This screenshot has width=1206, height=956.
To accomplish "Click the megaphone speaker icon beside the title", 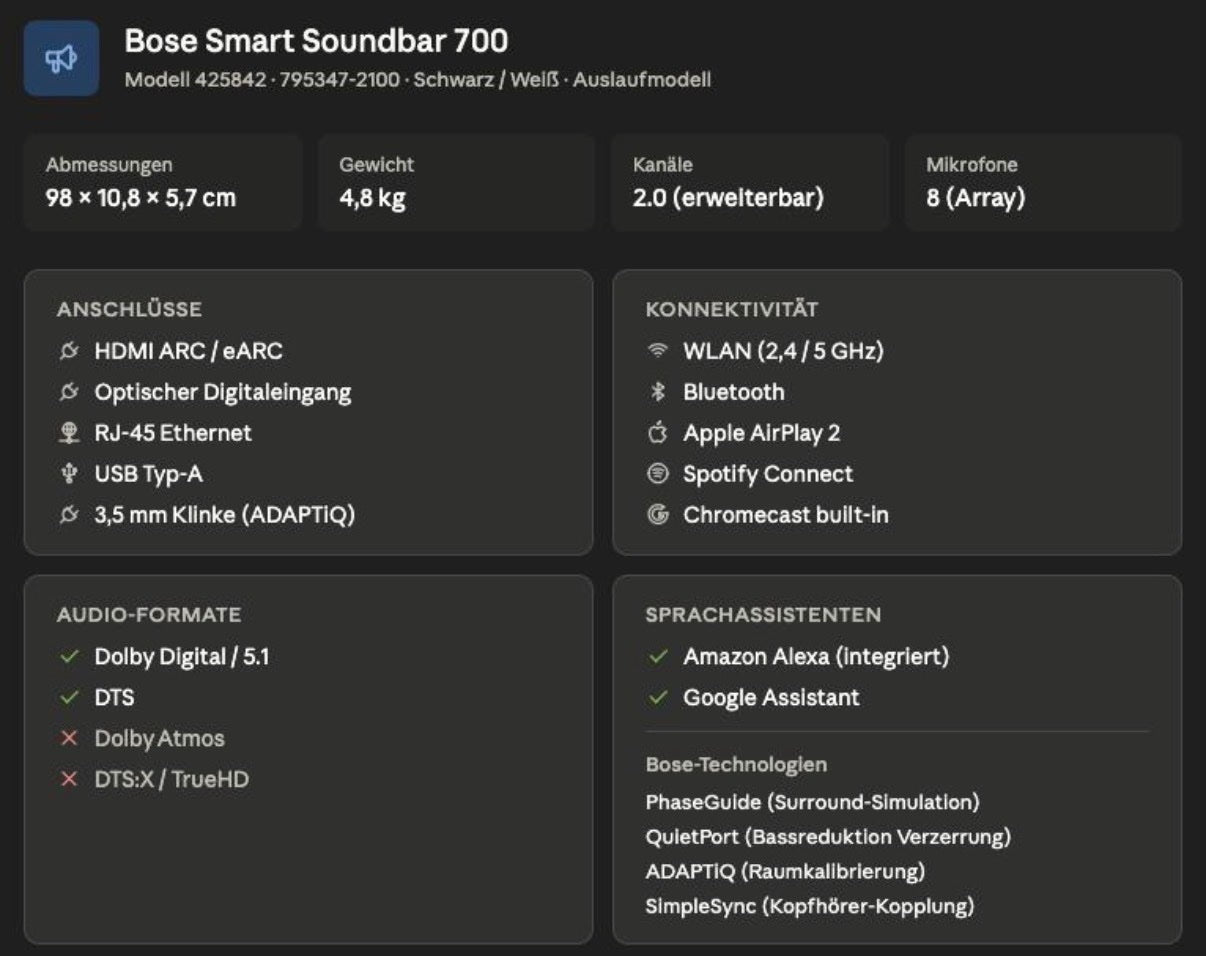I will [61, 59].
